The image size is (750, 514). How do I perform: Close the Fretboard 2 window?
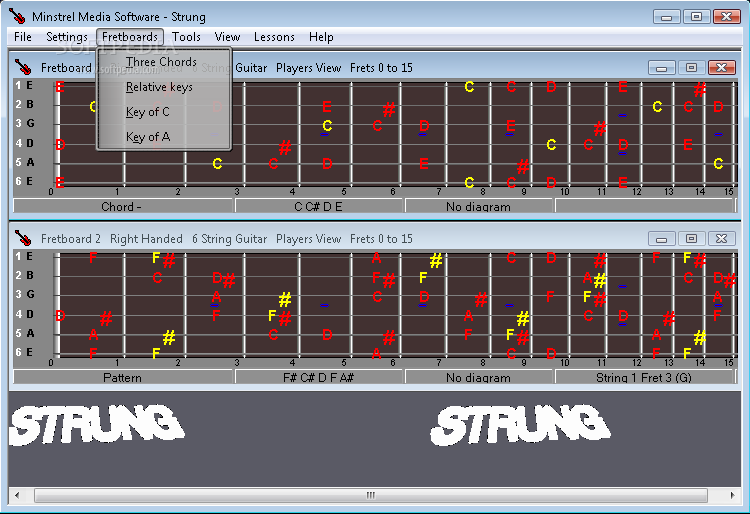tap(721, 238)
